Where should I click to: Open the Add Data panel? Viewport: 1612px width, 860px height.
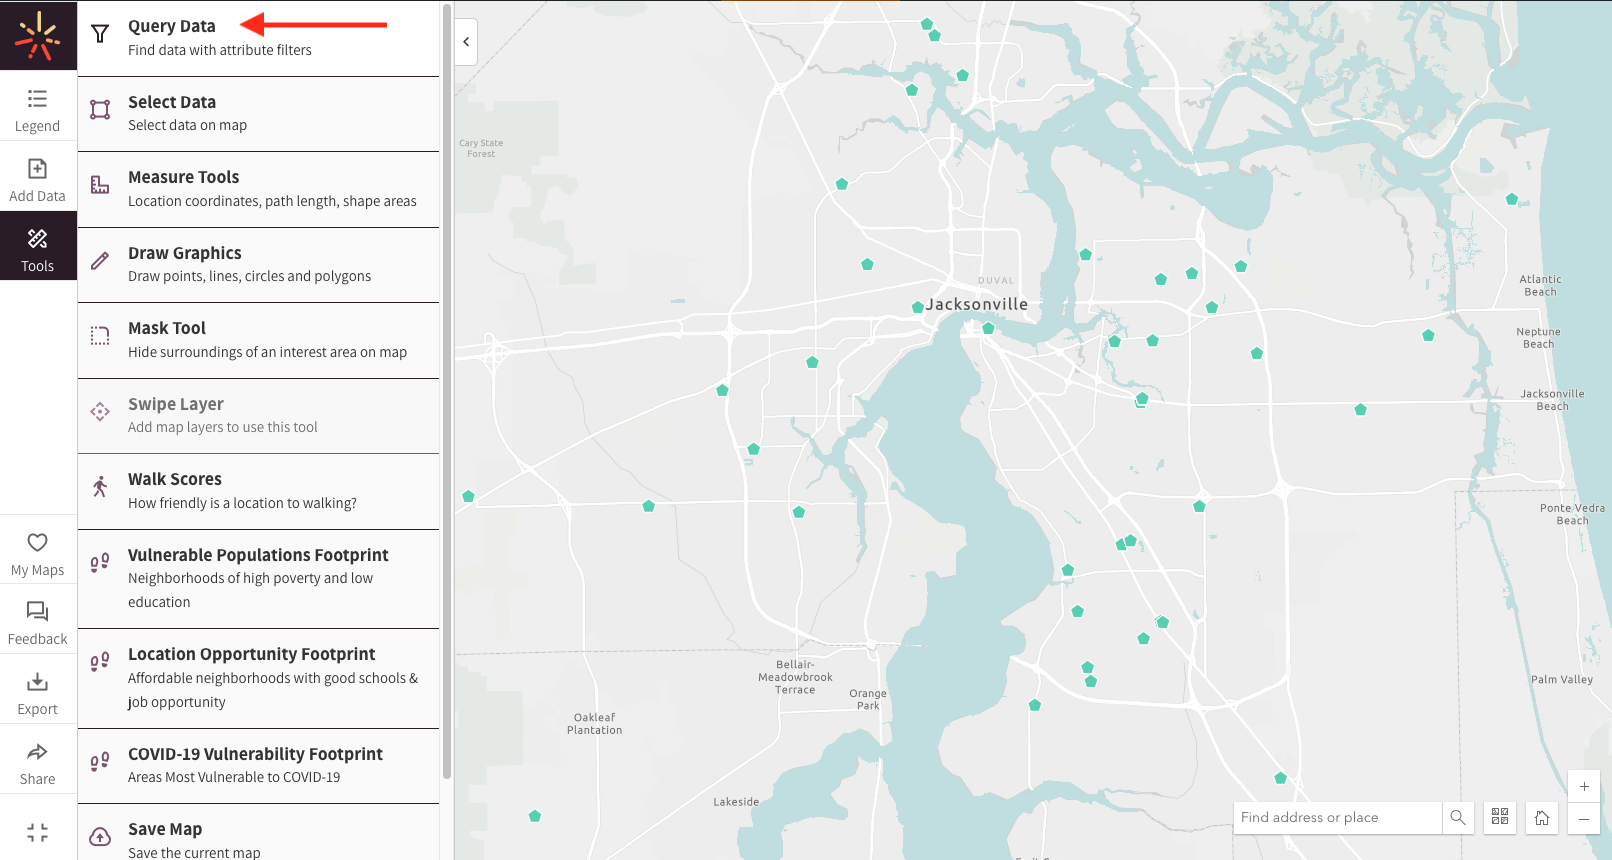37,178
